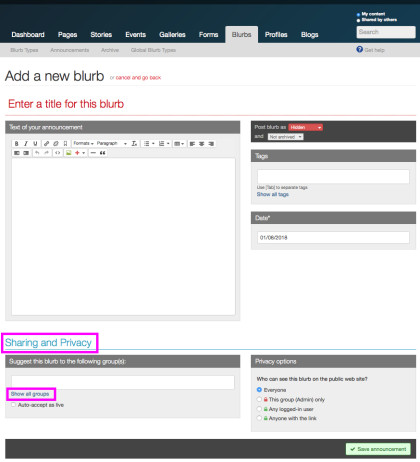Redo the last edit

click(x=46, y=153)
